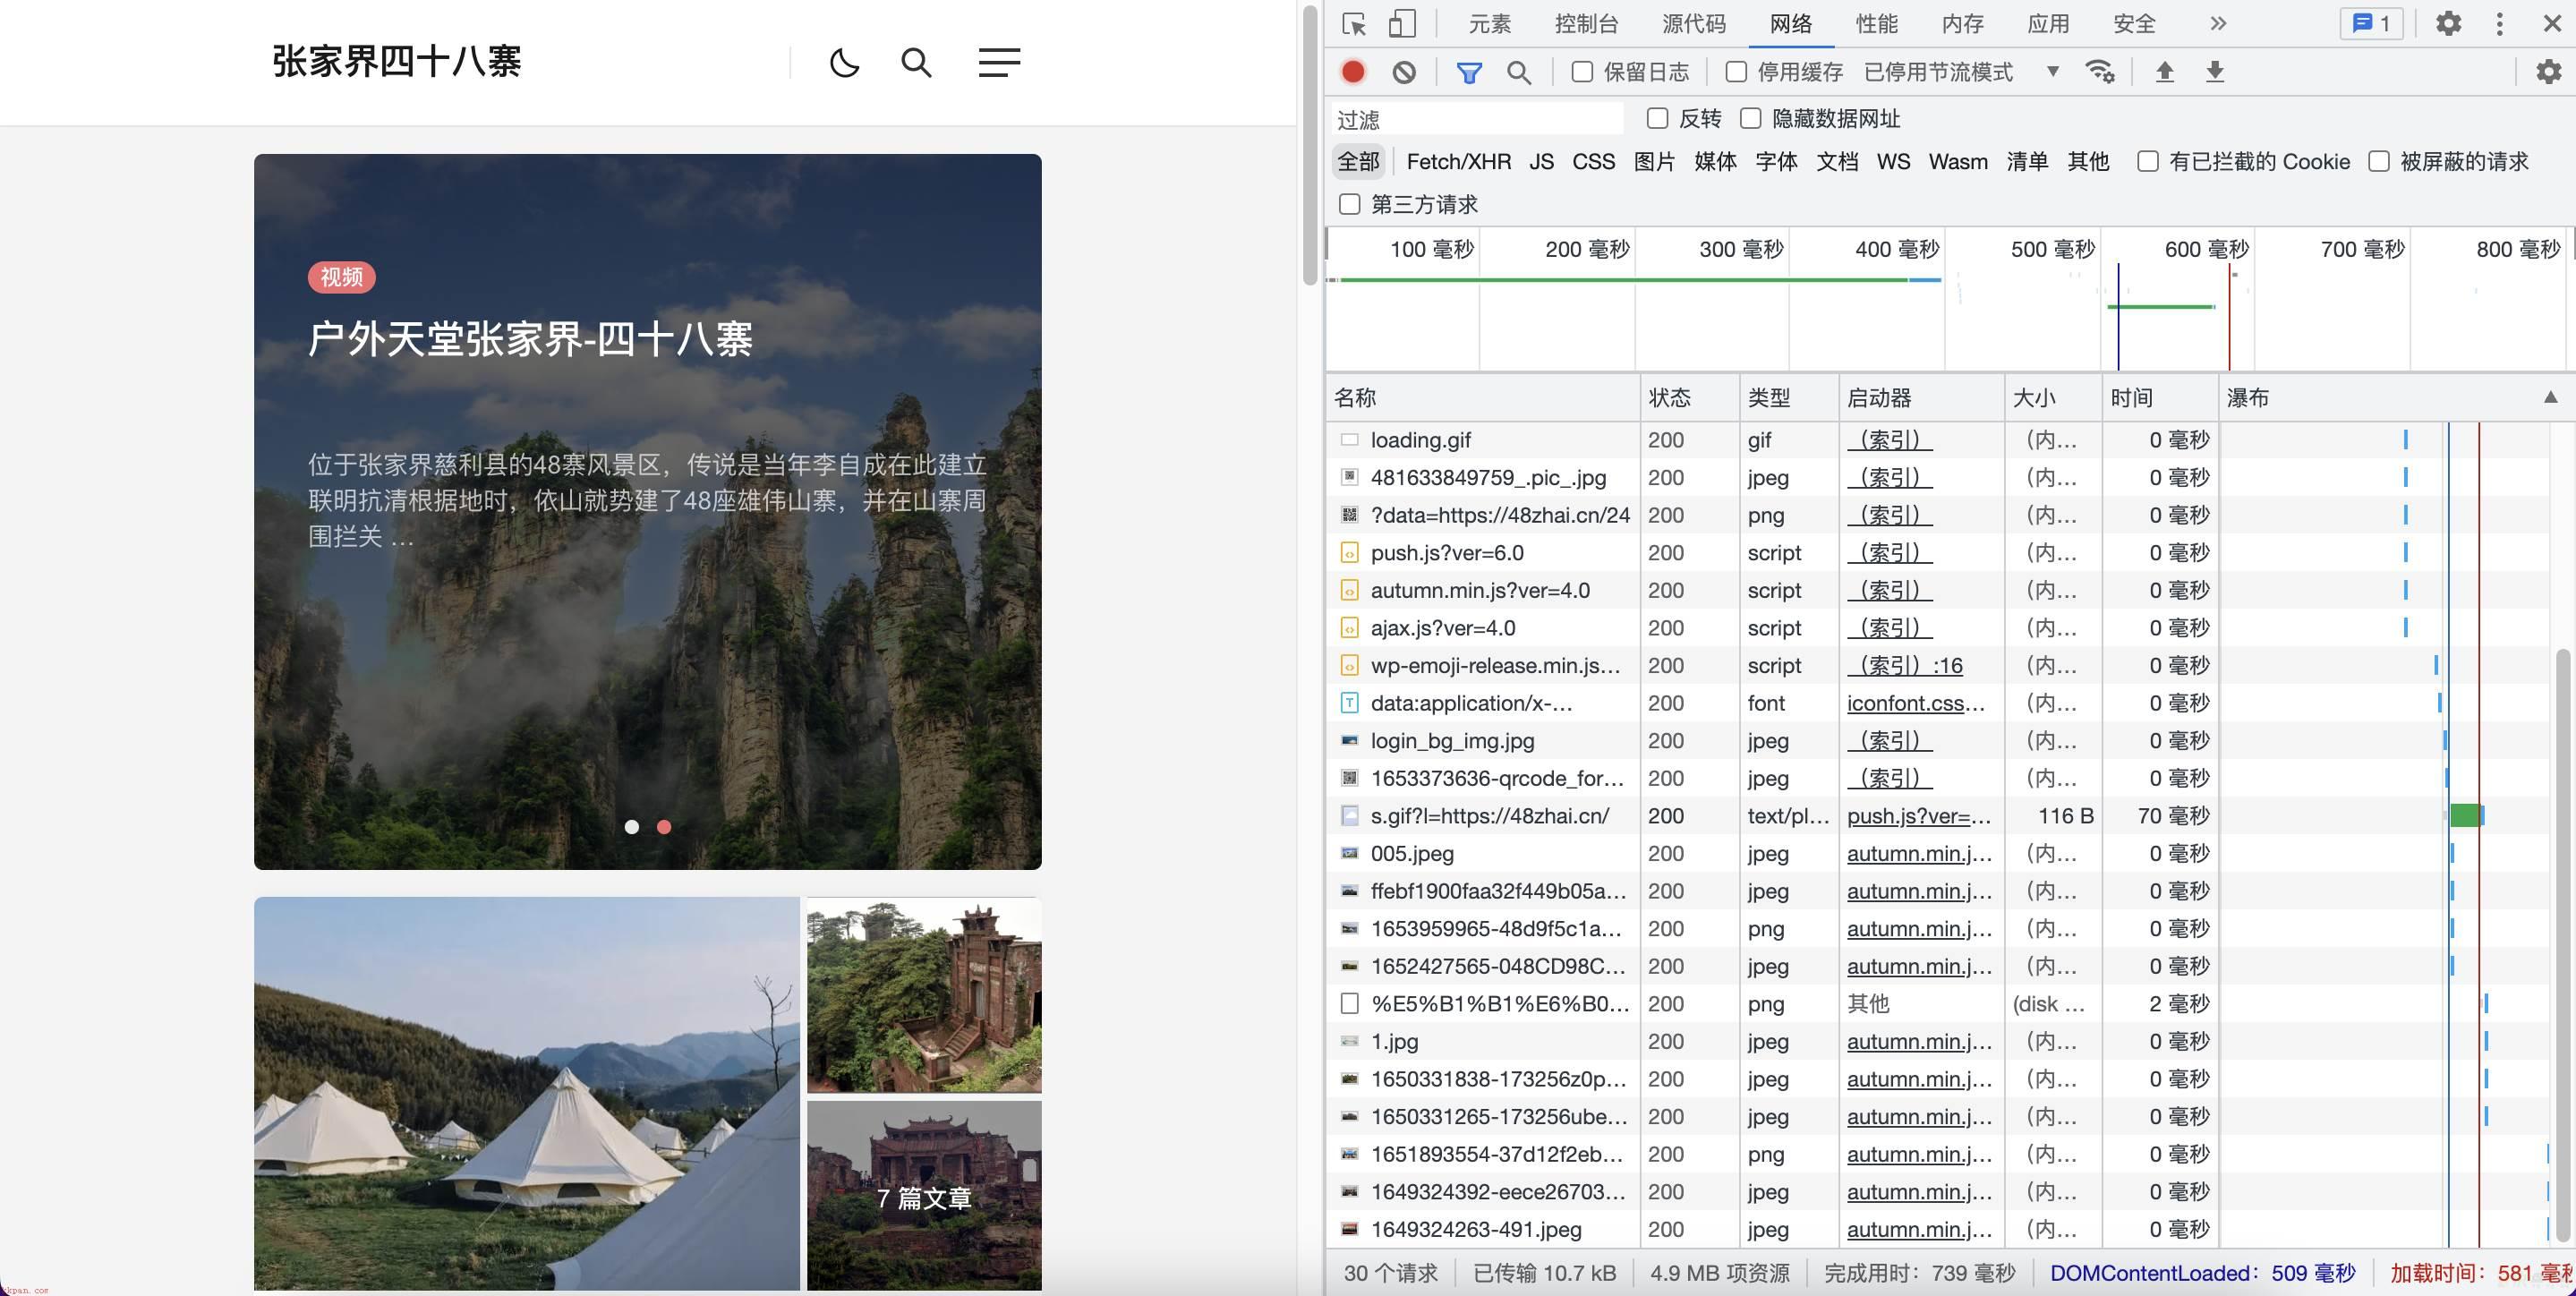The image size is (2576, 1296).
Task: Enable the Preserve log (保留日志) checkbox
Action: [x=1582, y=72]
